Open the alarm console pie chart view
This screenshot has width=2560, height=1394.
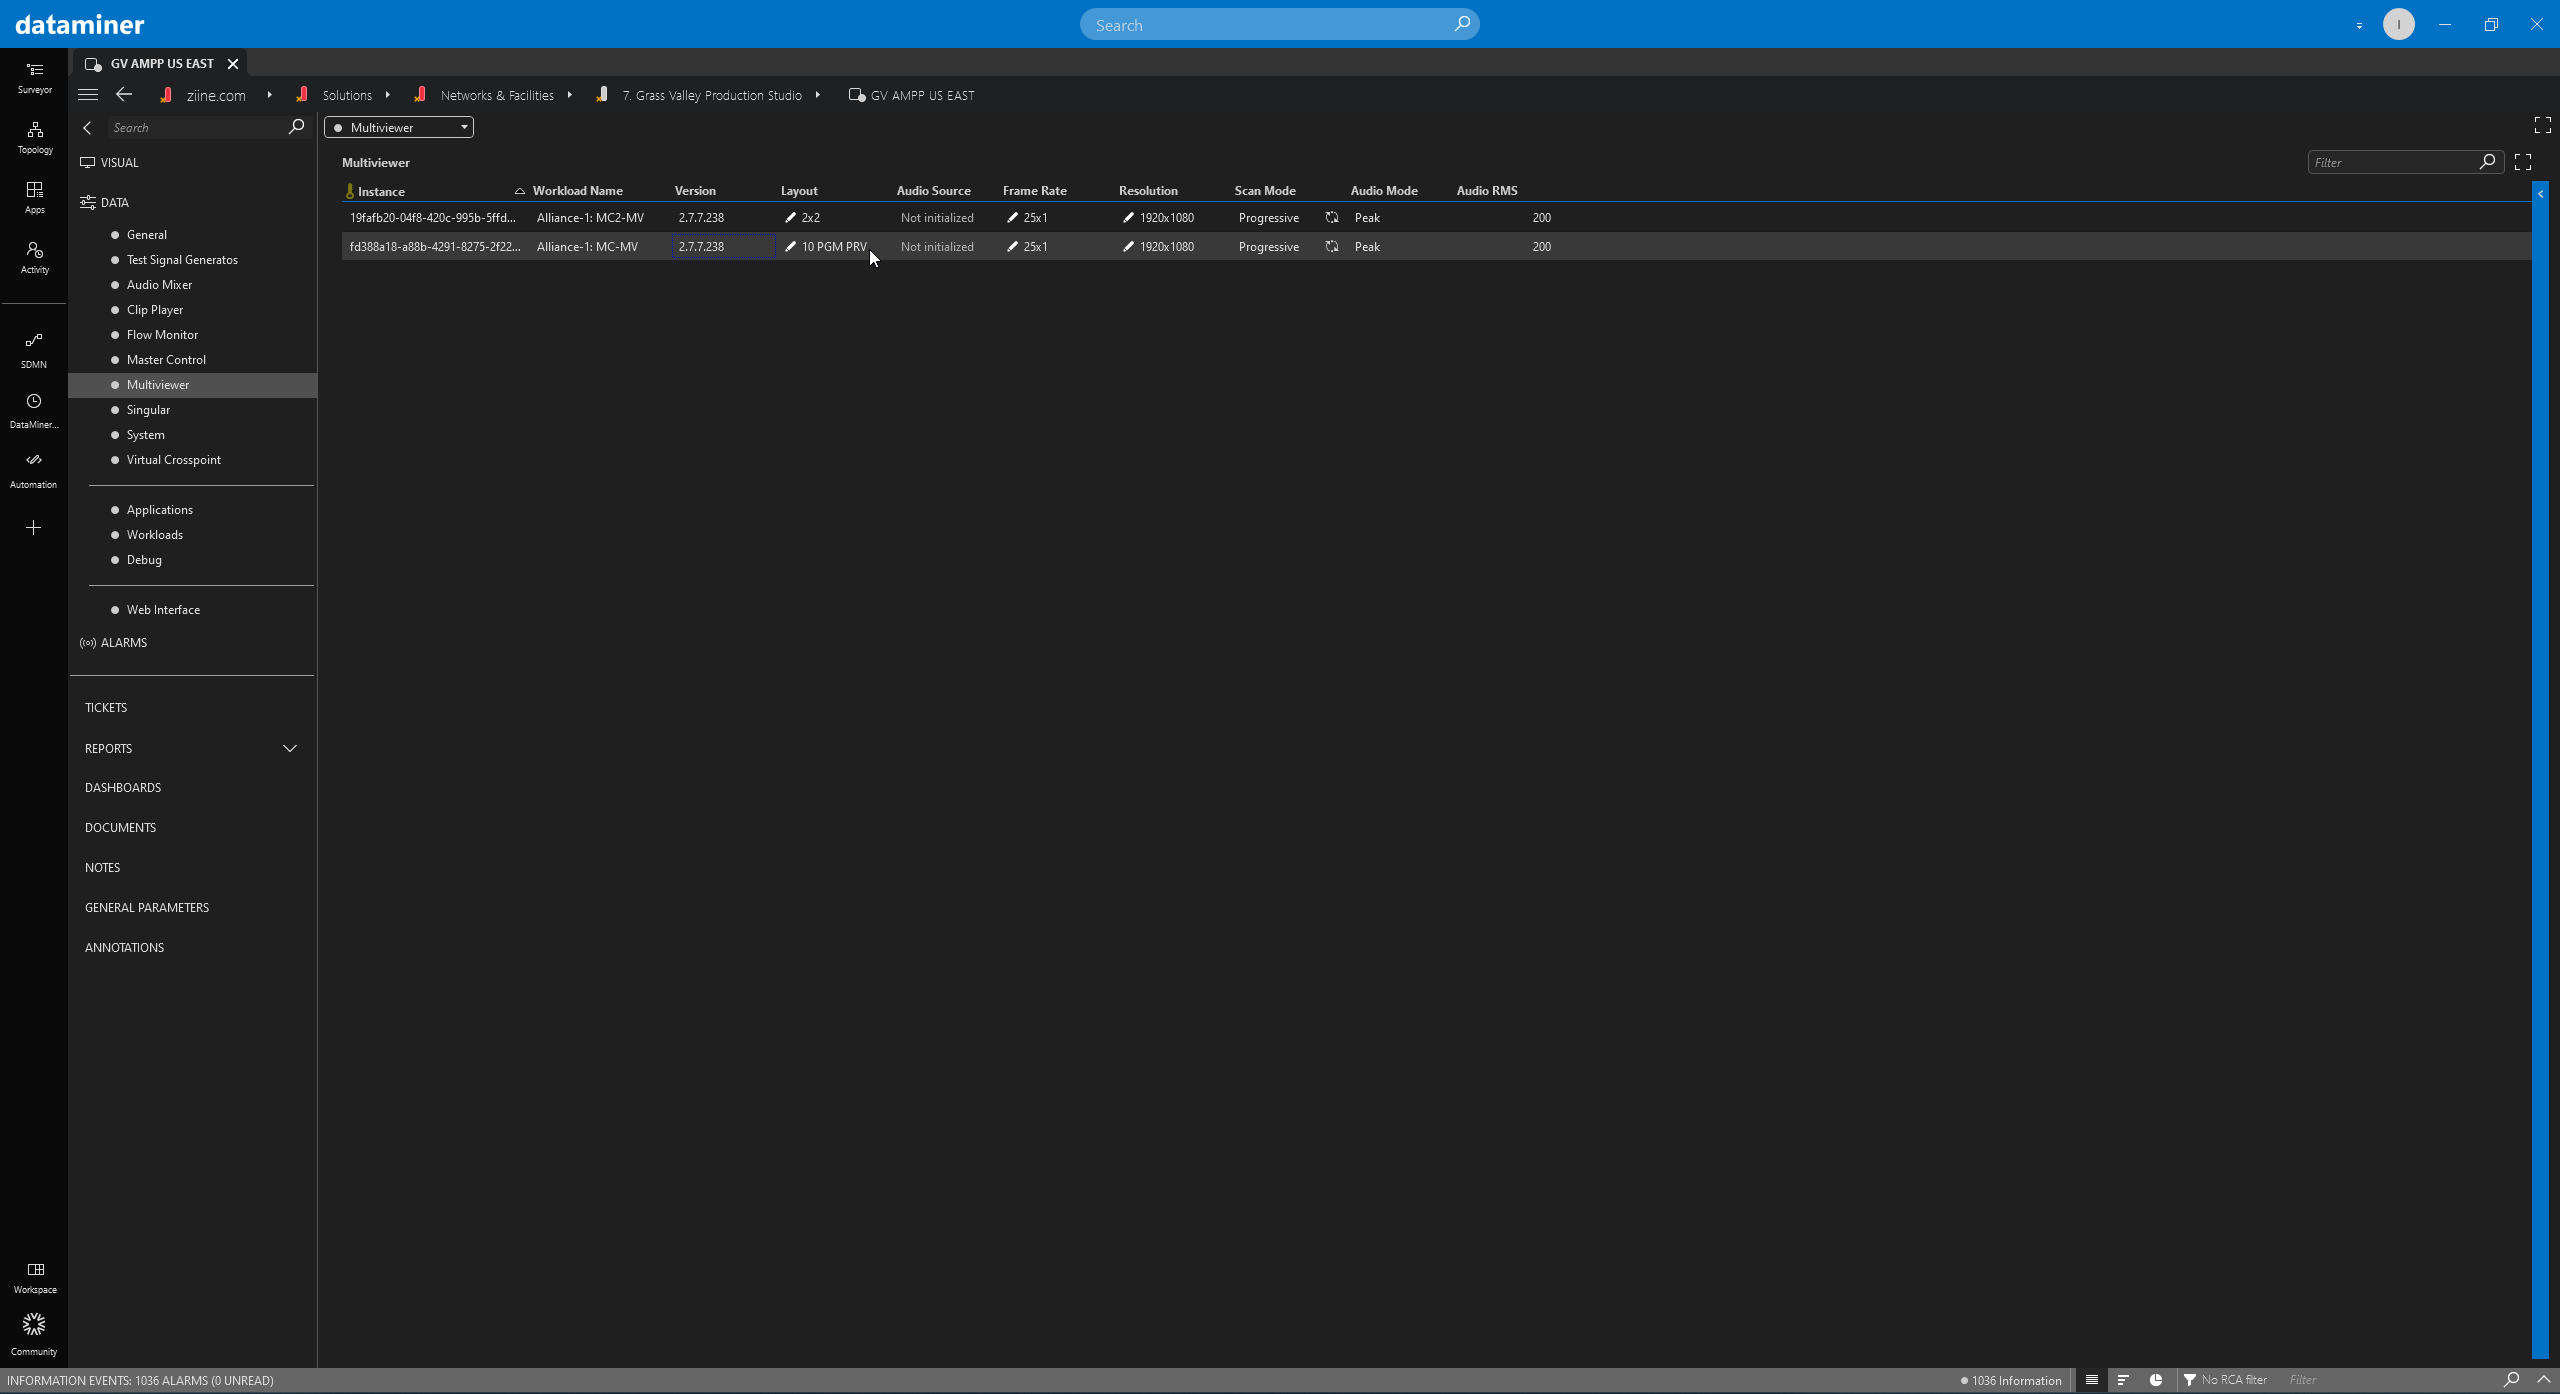pos(2156,1380)
